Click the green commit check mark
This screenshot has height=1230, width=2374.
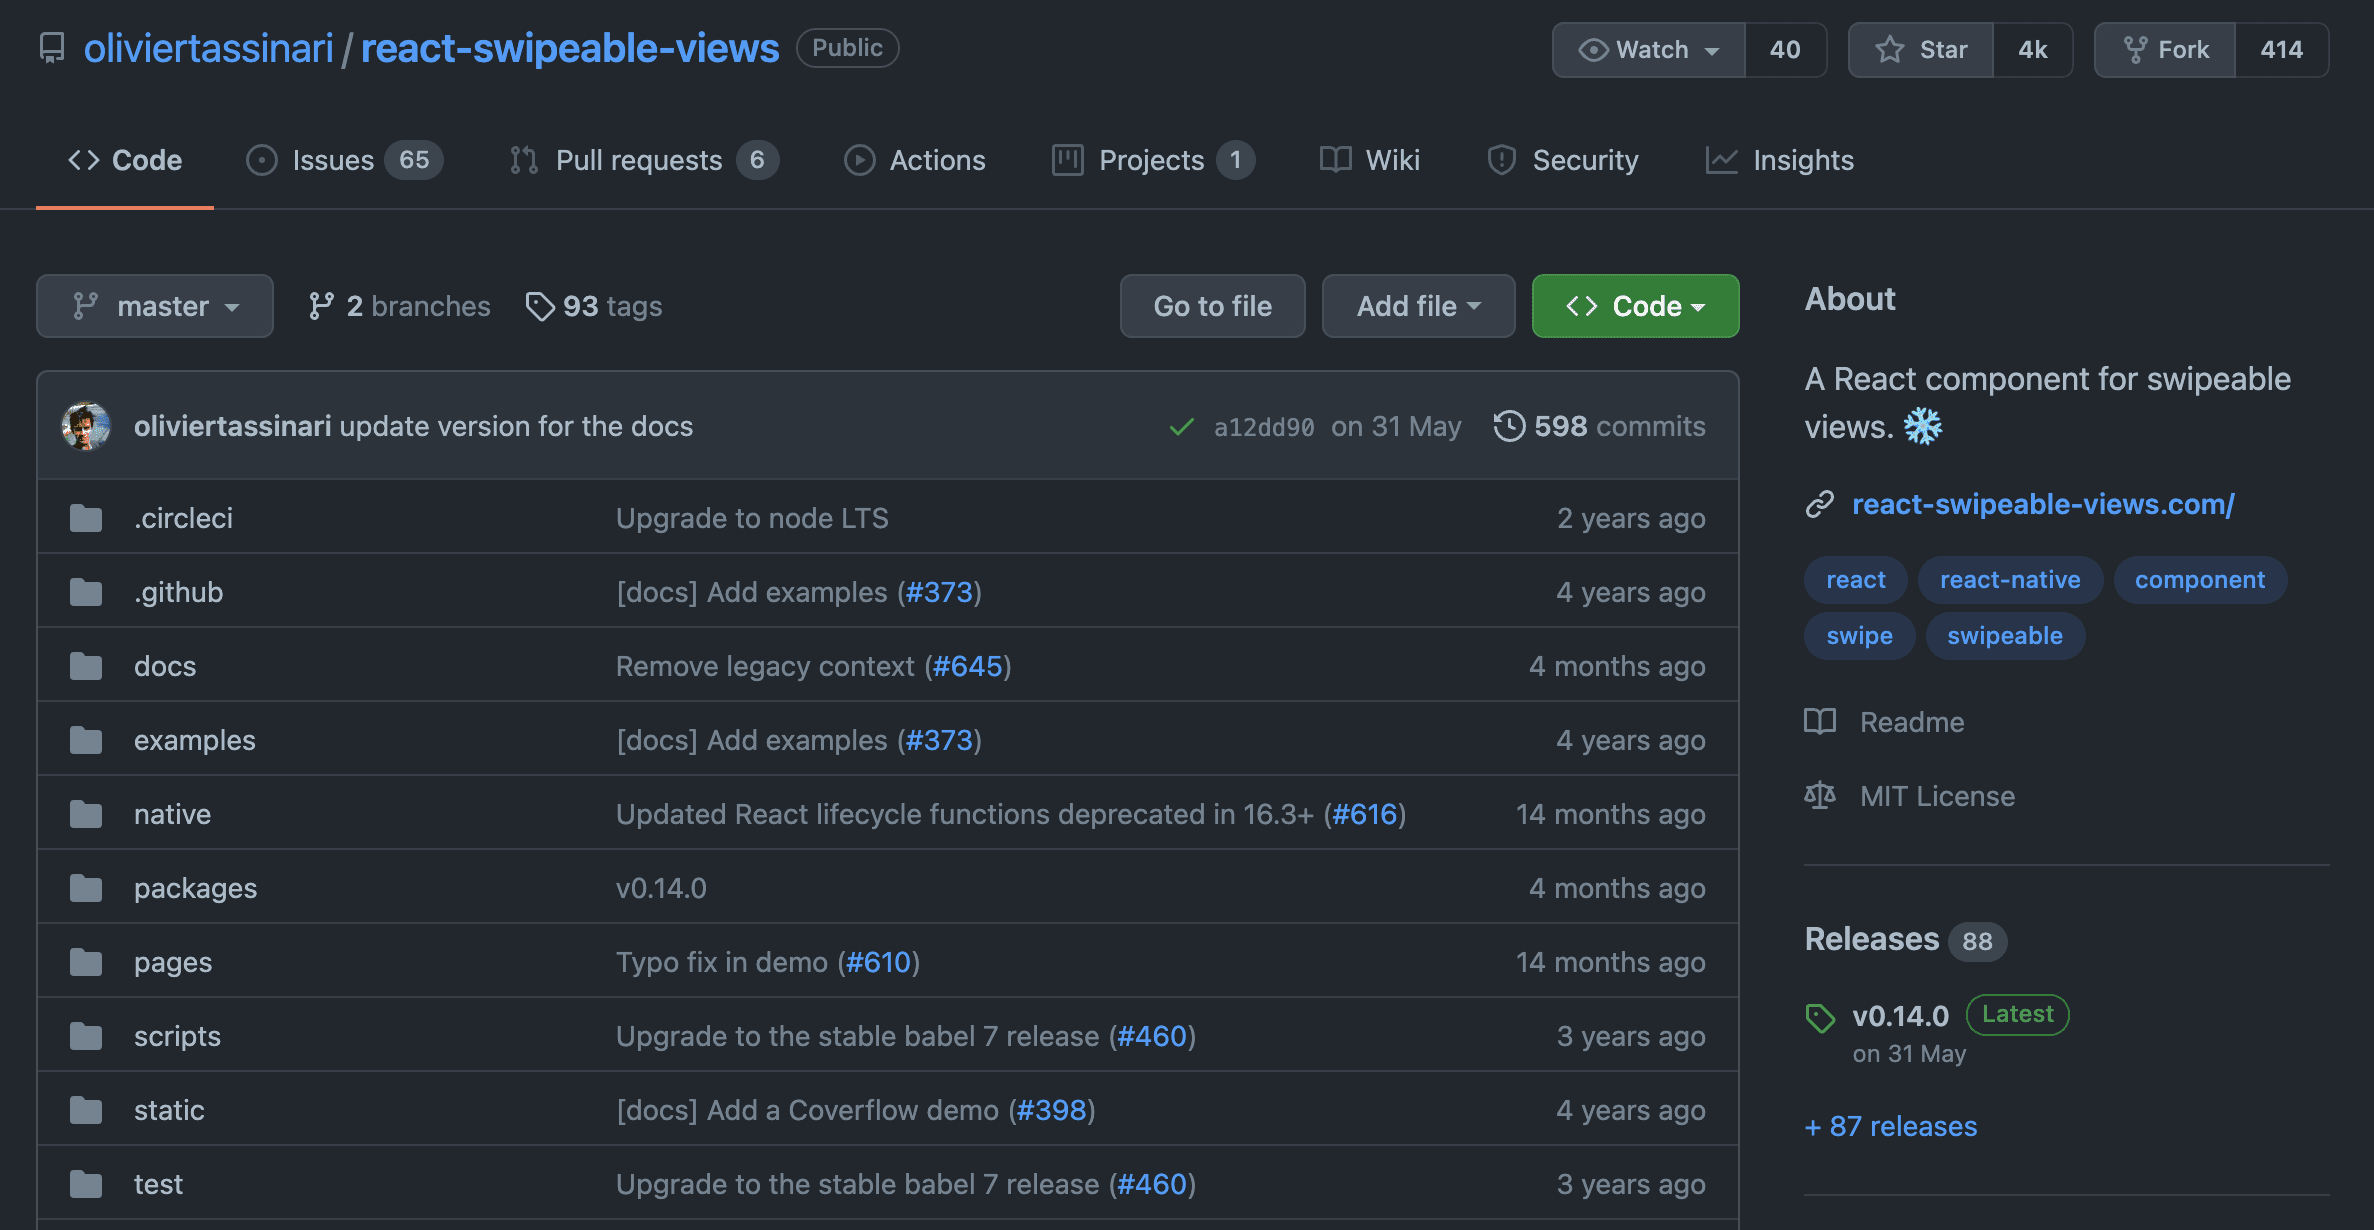coord(1182,426)
